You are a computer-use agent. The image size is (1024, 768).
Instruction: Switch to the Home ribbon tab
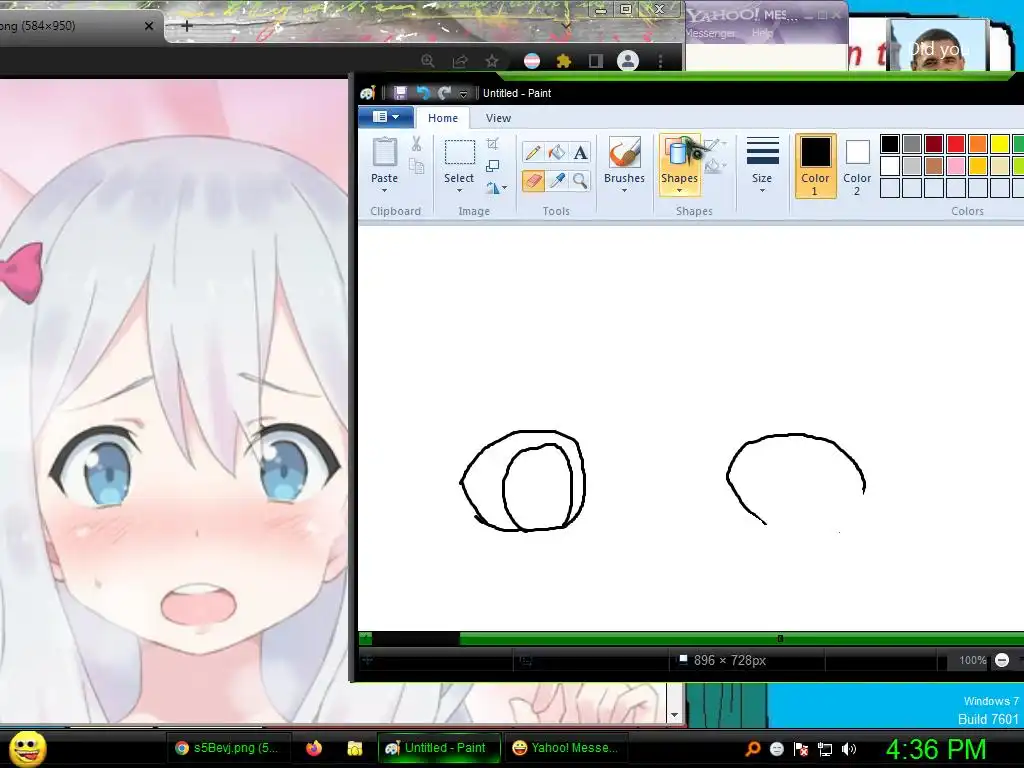click(x=443, y=118)
